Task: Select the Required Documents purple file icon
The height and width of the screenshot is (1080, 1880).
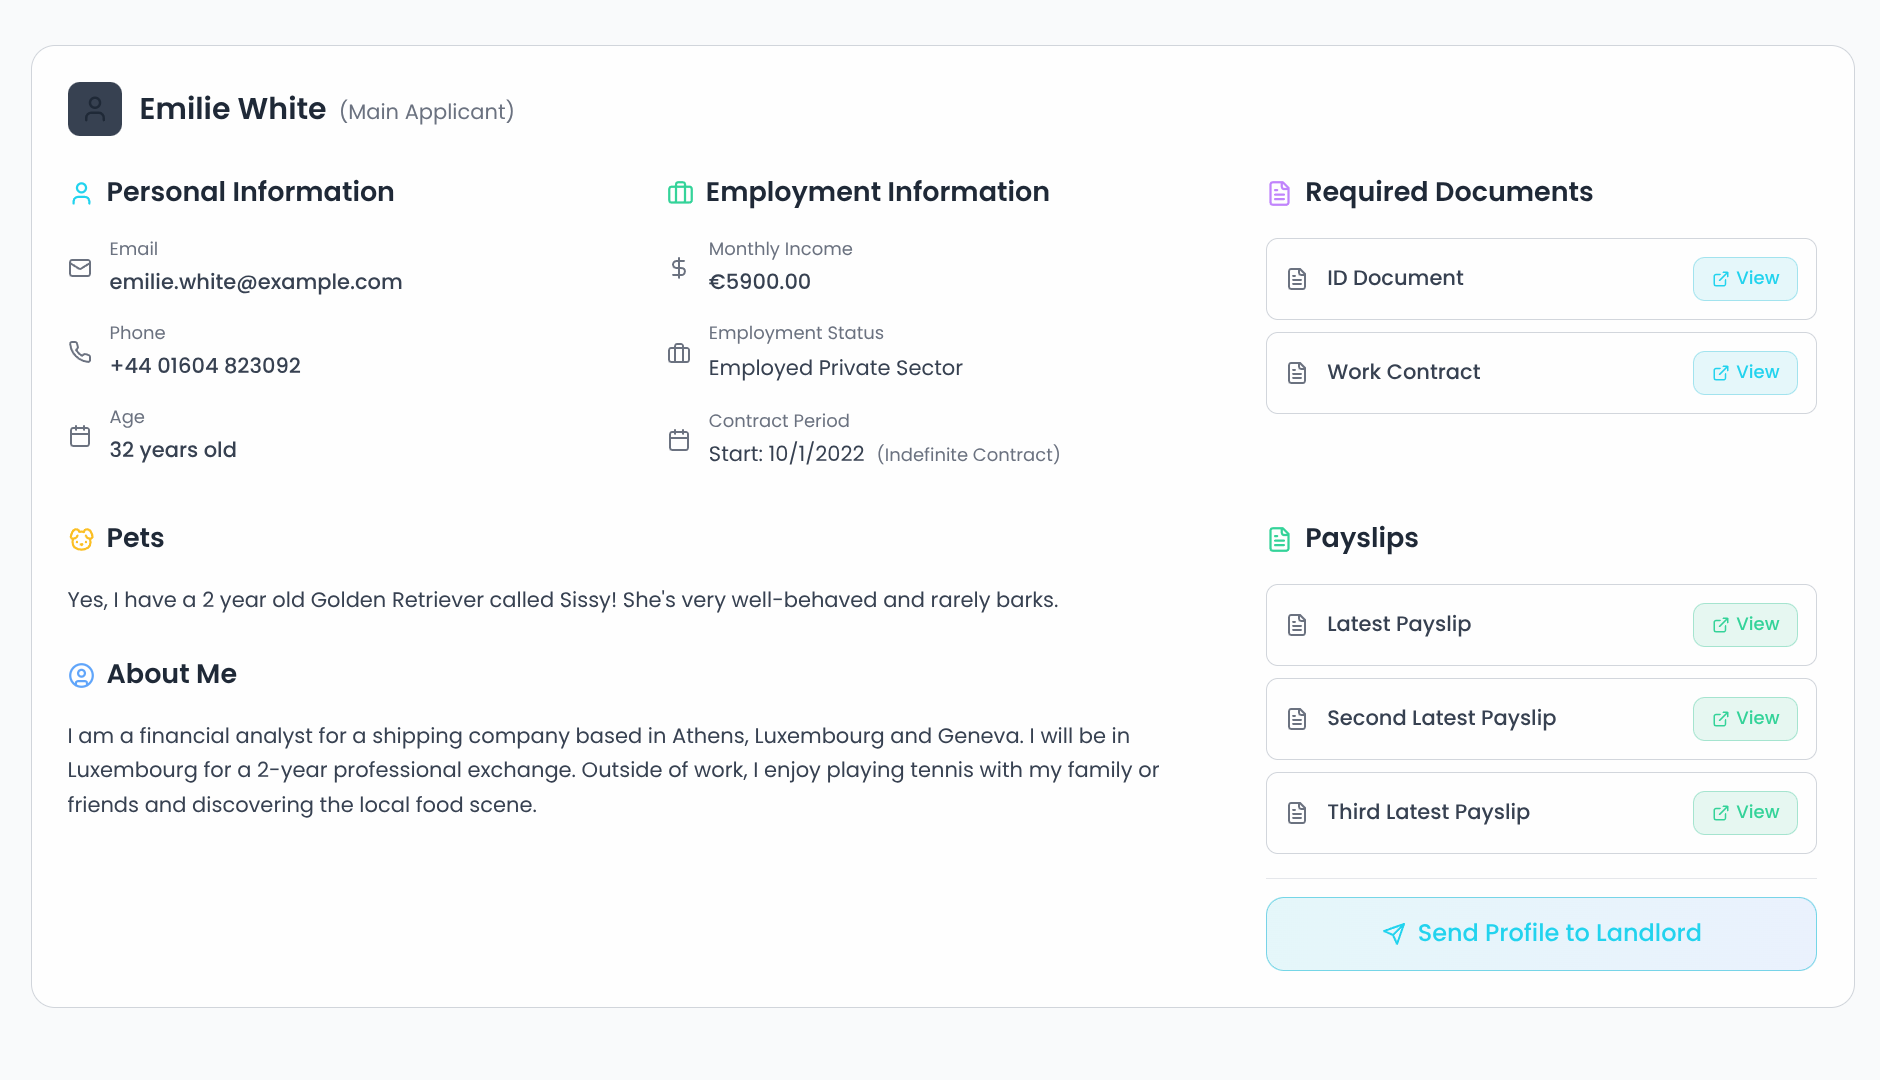Action: [1280, 193]
